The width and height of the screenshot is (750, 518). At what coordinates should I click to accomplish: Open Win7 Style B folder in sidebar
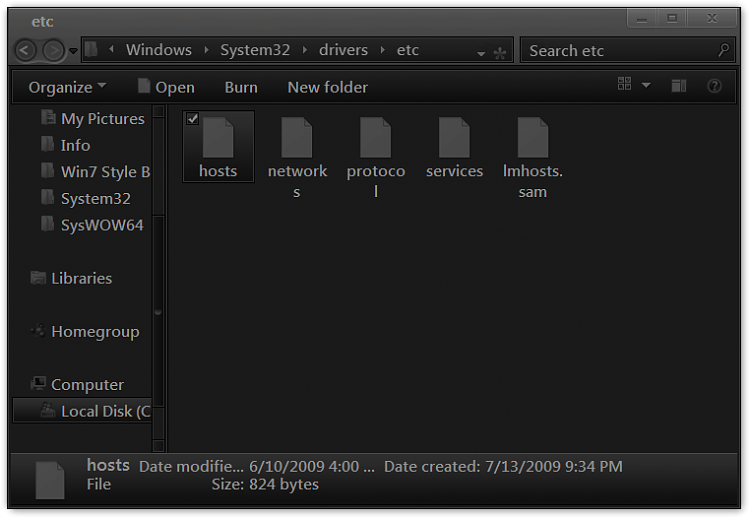[96, 171]
